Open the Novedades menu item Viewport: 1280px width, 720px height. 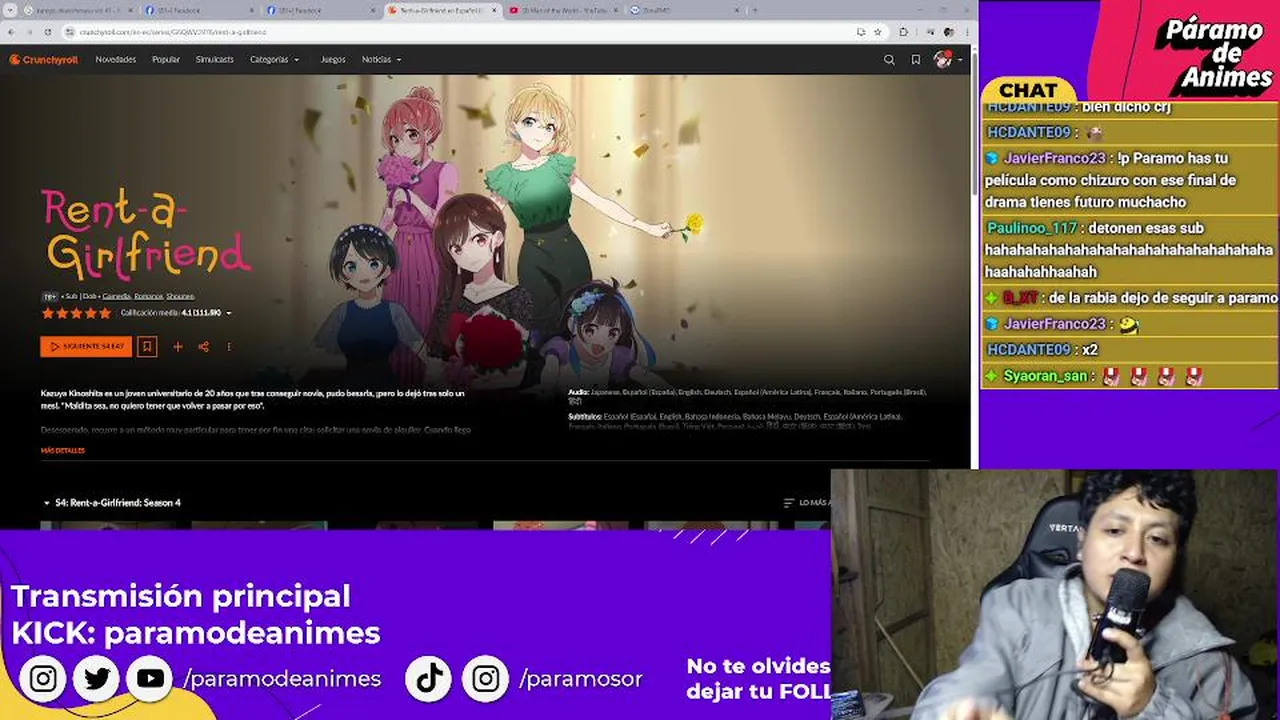(116, 60)
